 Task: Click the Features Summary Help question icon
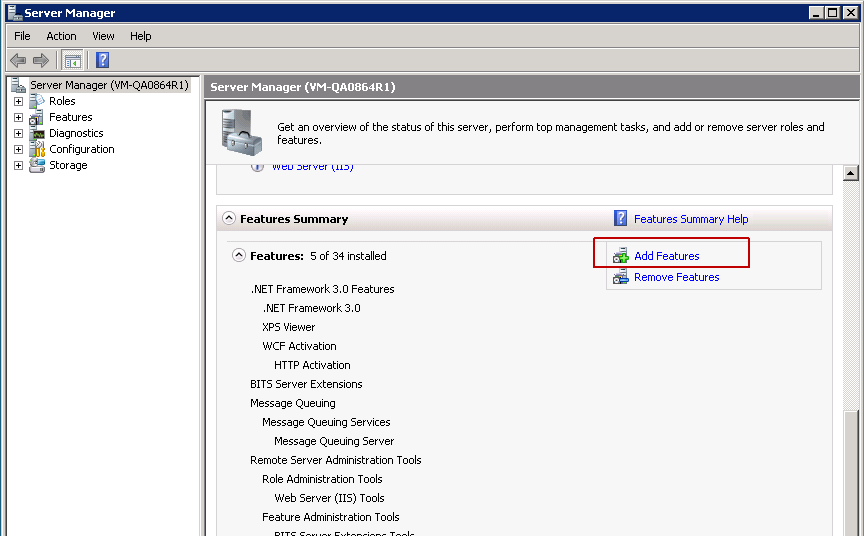click(x=621, y=219)
